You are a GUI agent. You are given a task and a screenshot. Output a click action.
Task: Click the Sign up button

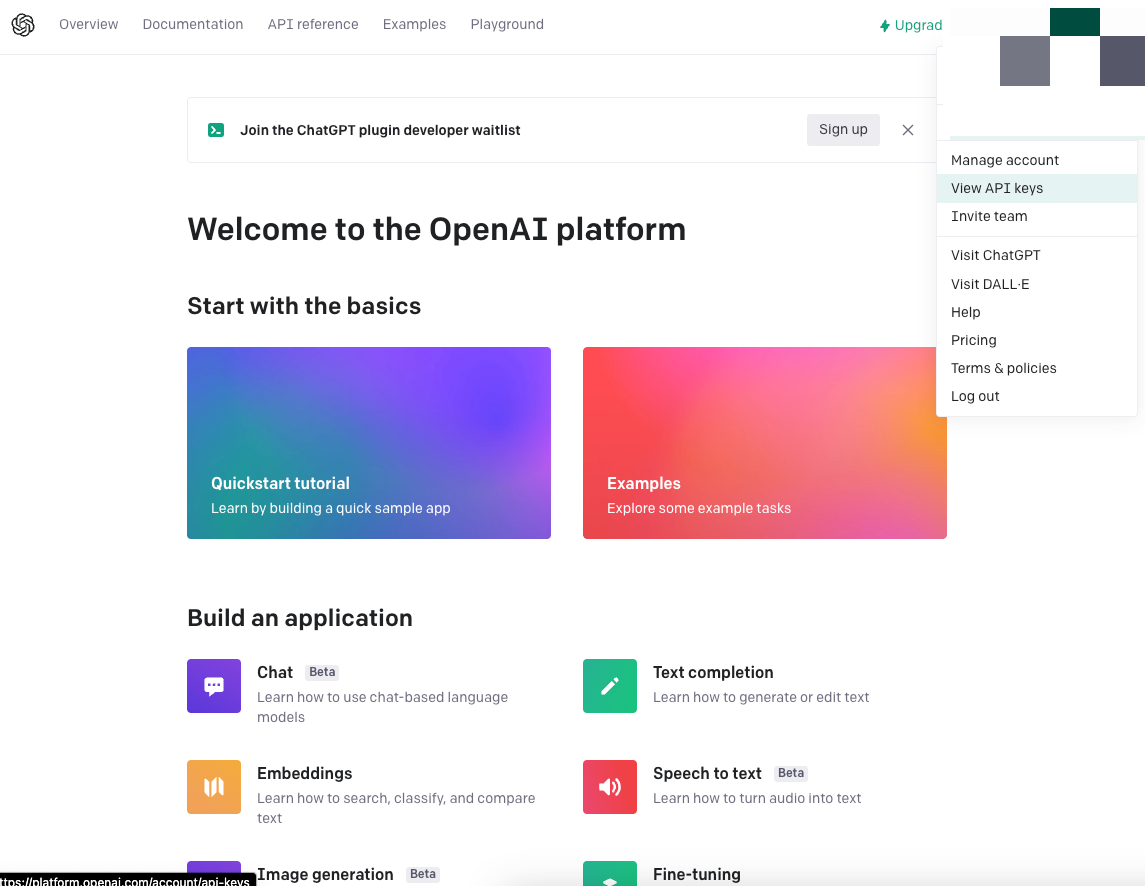tap(843, 130)
